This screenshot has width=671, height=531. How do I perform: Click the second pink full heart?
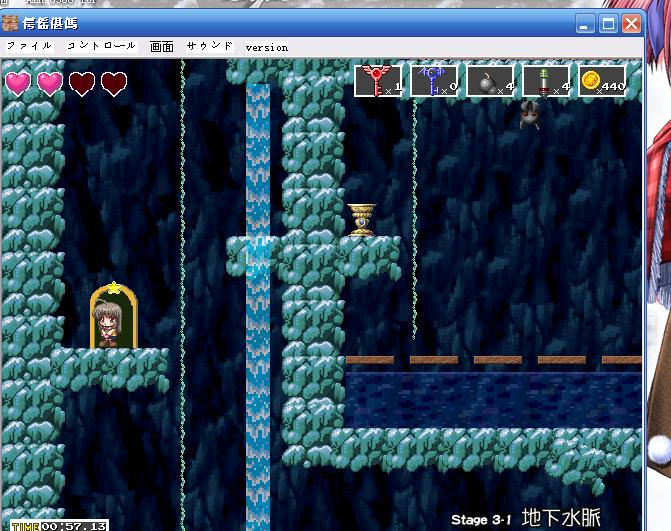(50, 83)
